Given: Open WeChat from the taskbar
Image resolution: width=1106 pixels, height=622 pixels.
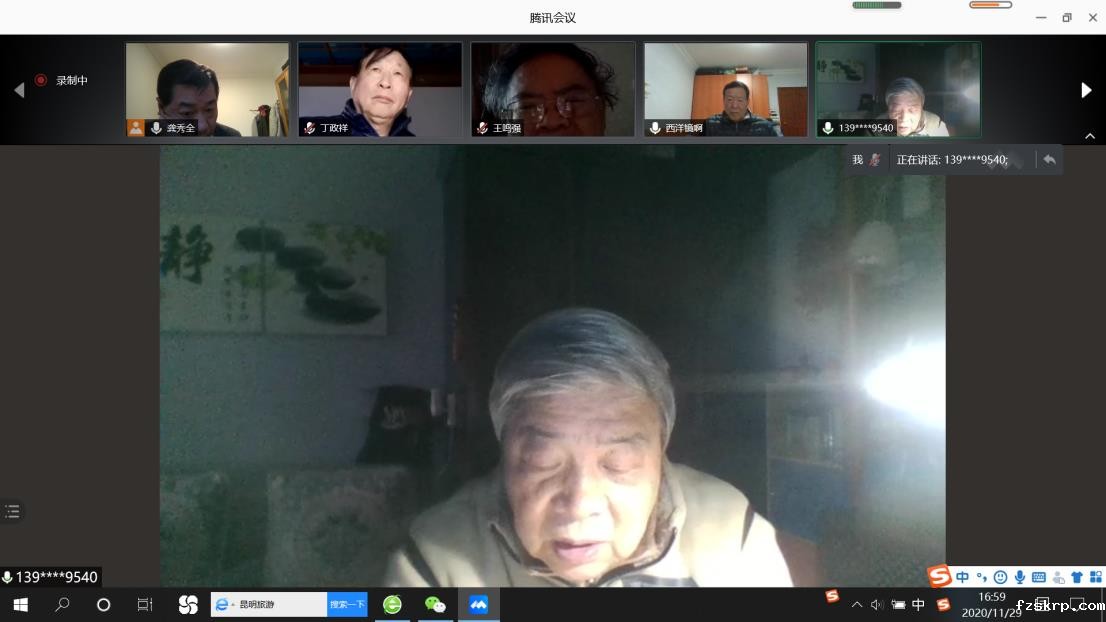Looking at the screenshot, I should click(x=435, y=604).
